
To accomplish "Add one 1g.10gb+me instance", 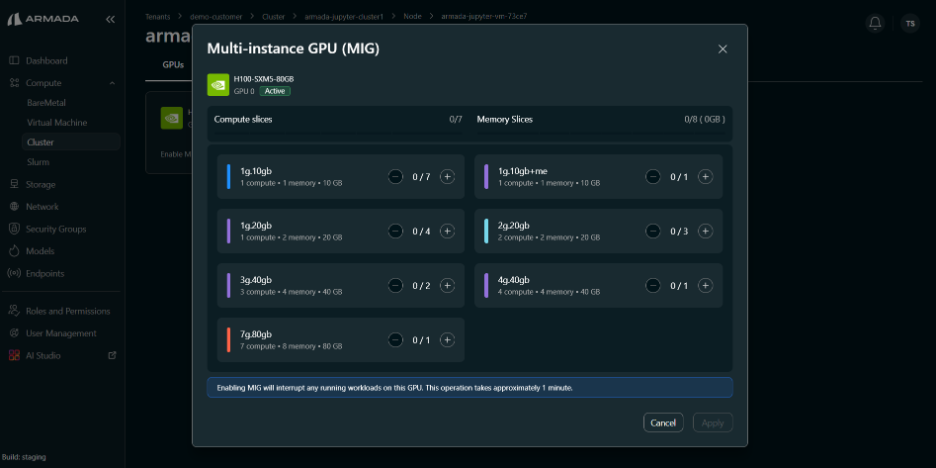I will point(705,177).
